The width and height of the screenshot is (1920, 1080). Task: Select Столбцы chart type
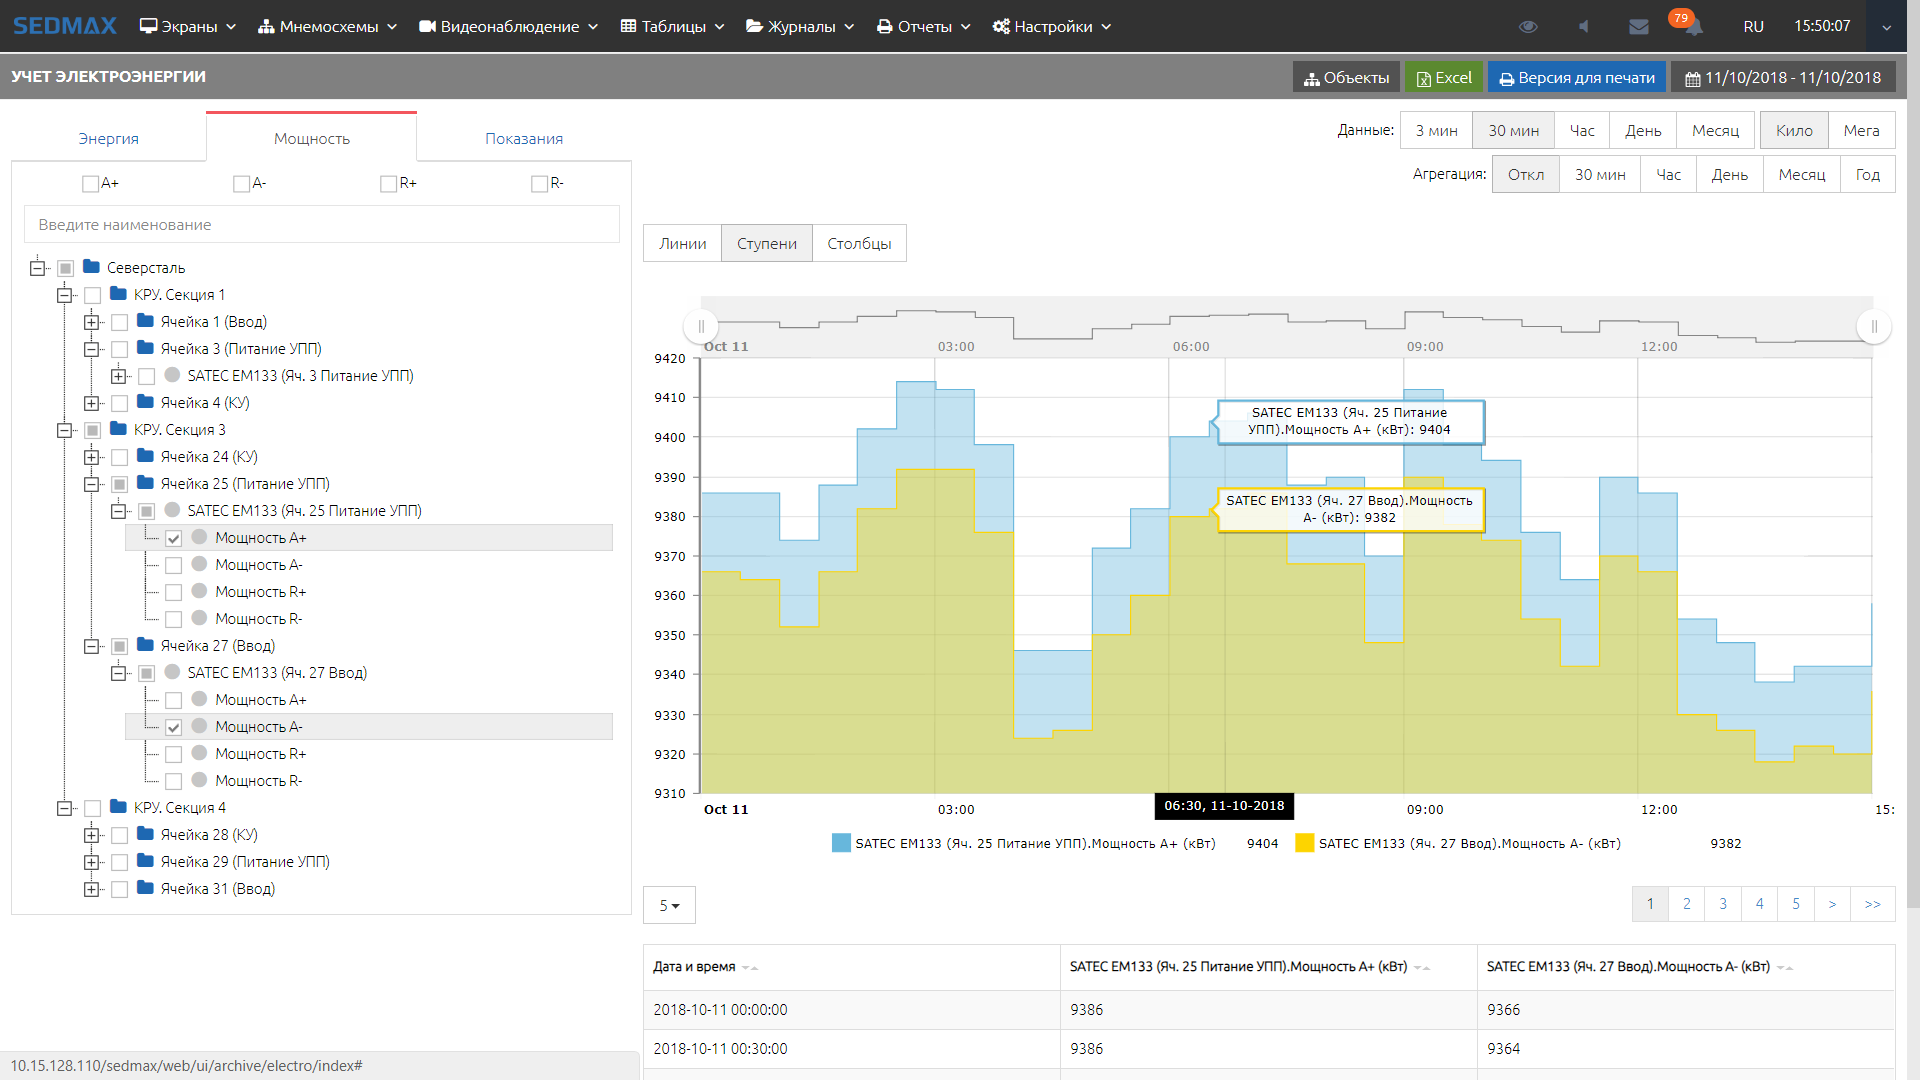click(x=859, y=243)
